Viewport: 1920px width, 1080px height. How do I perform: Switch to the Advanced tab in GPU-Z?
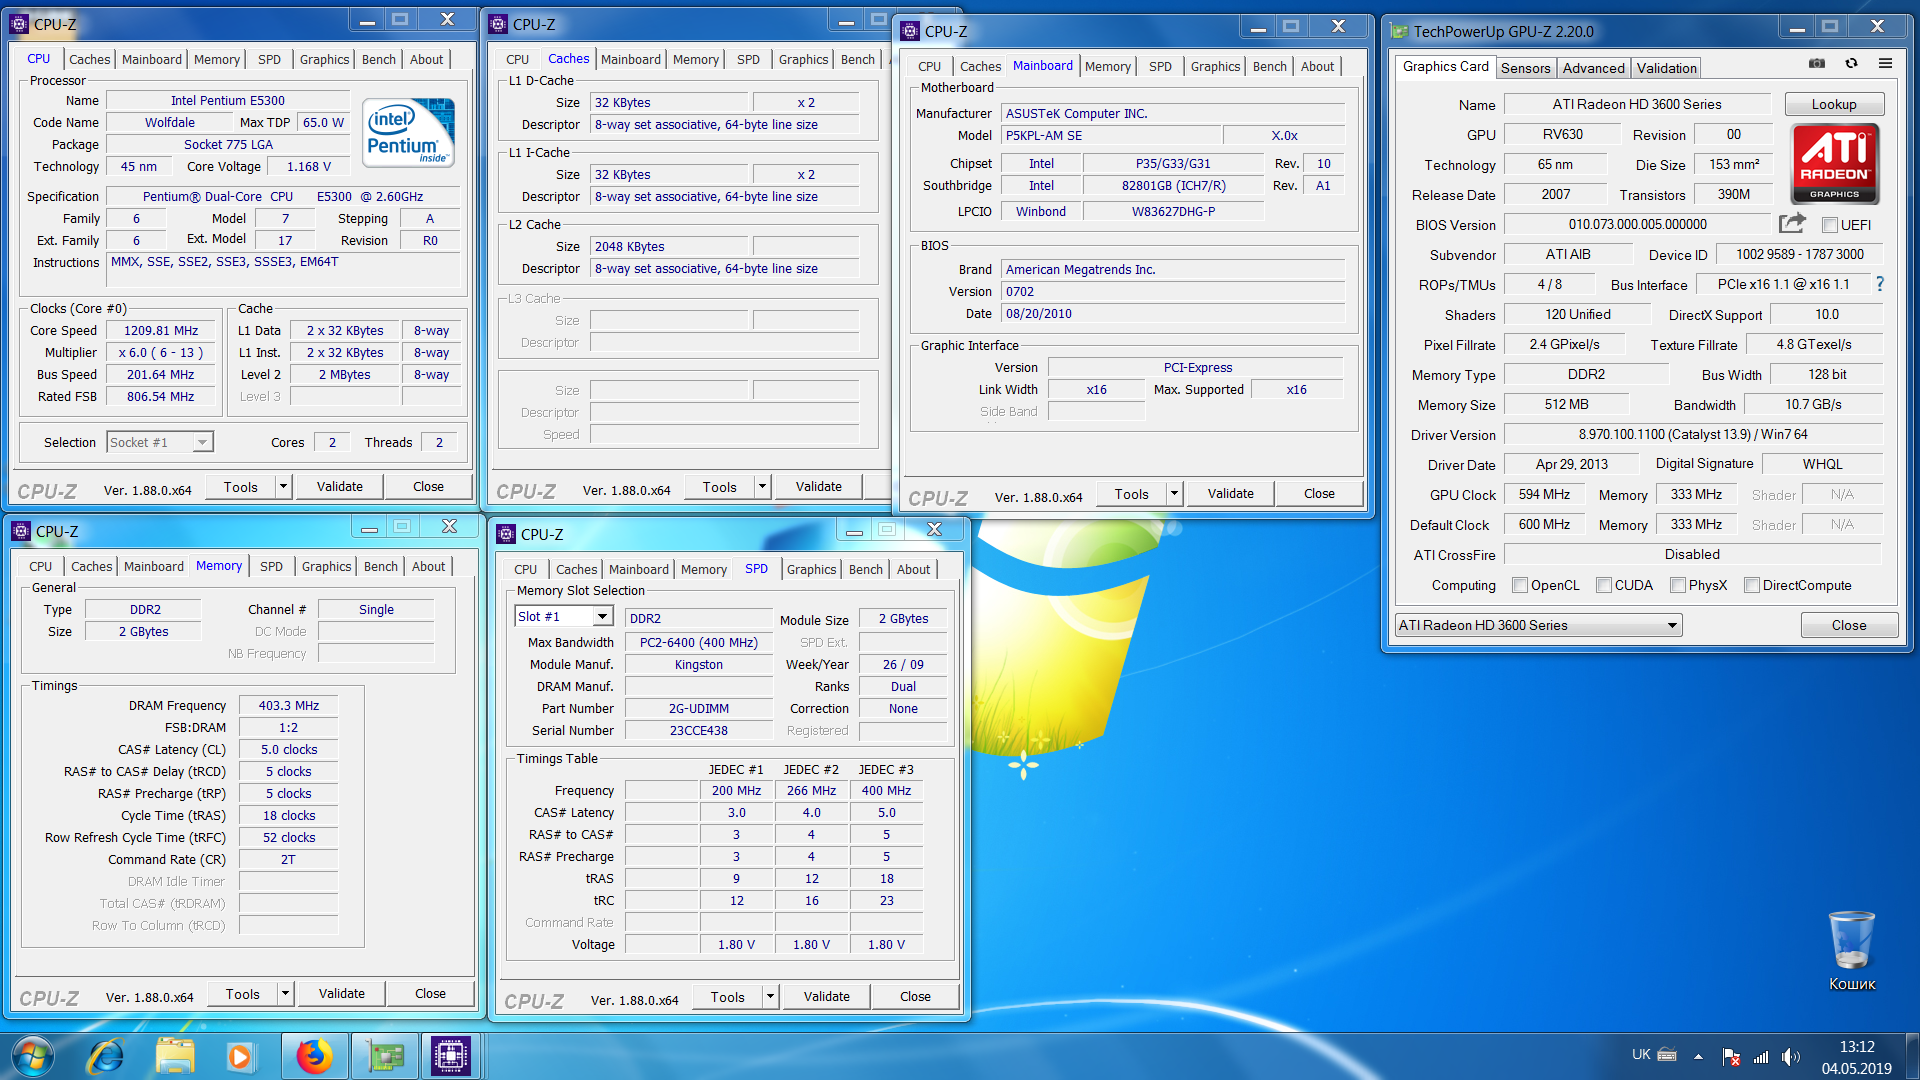tap(1593, 68)
